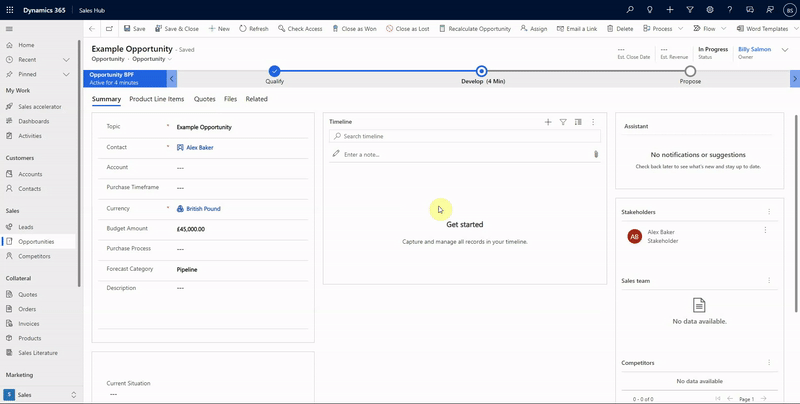The width and height of the screenshot is (800, 404).
Task: Switch to the Product Line Items tab
Action: [x=156, y=99]
